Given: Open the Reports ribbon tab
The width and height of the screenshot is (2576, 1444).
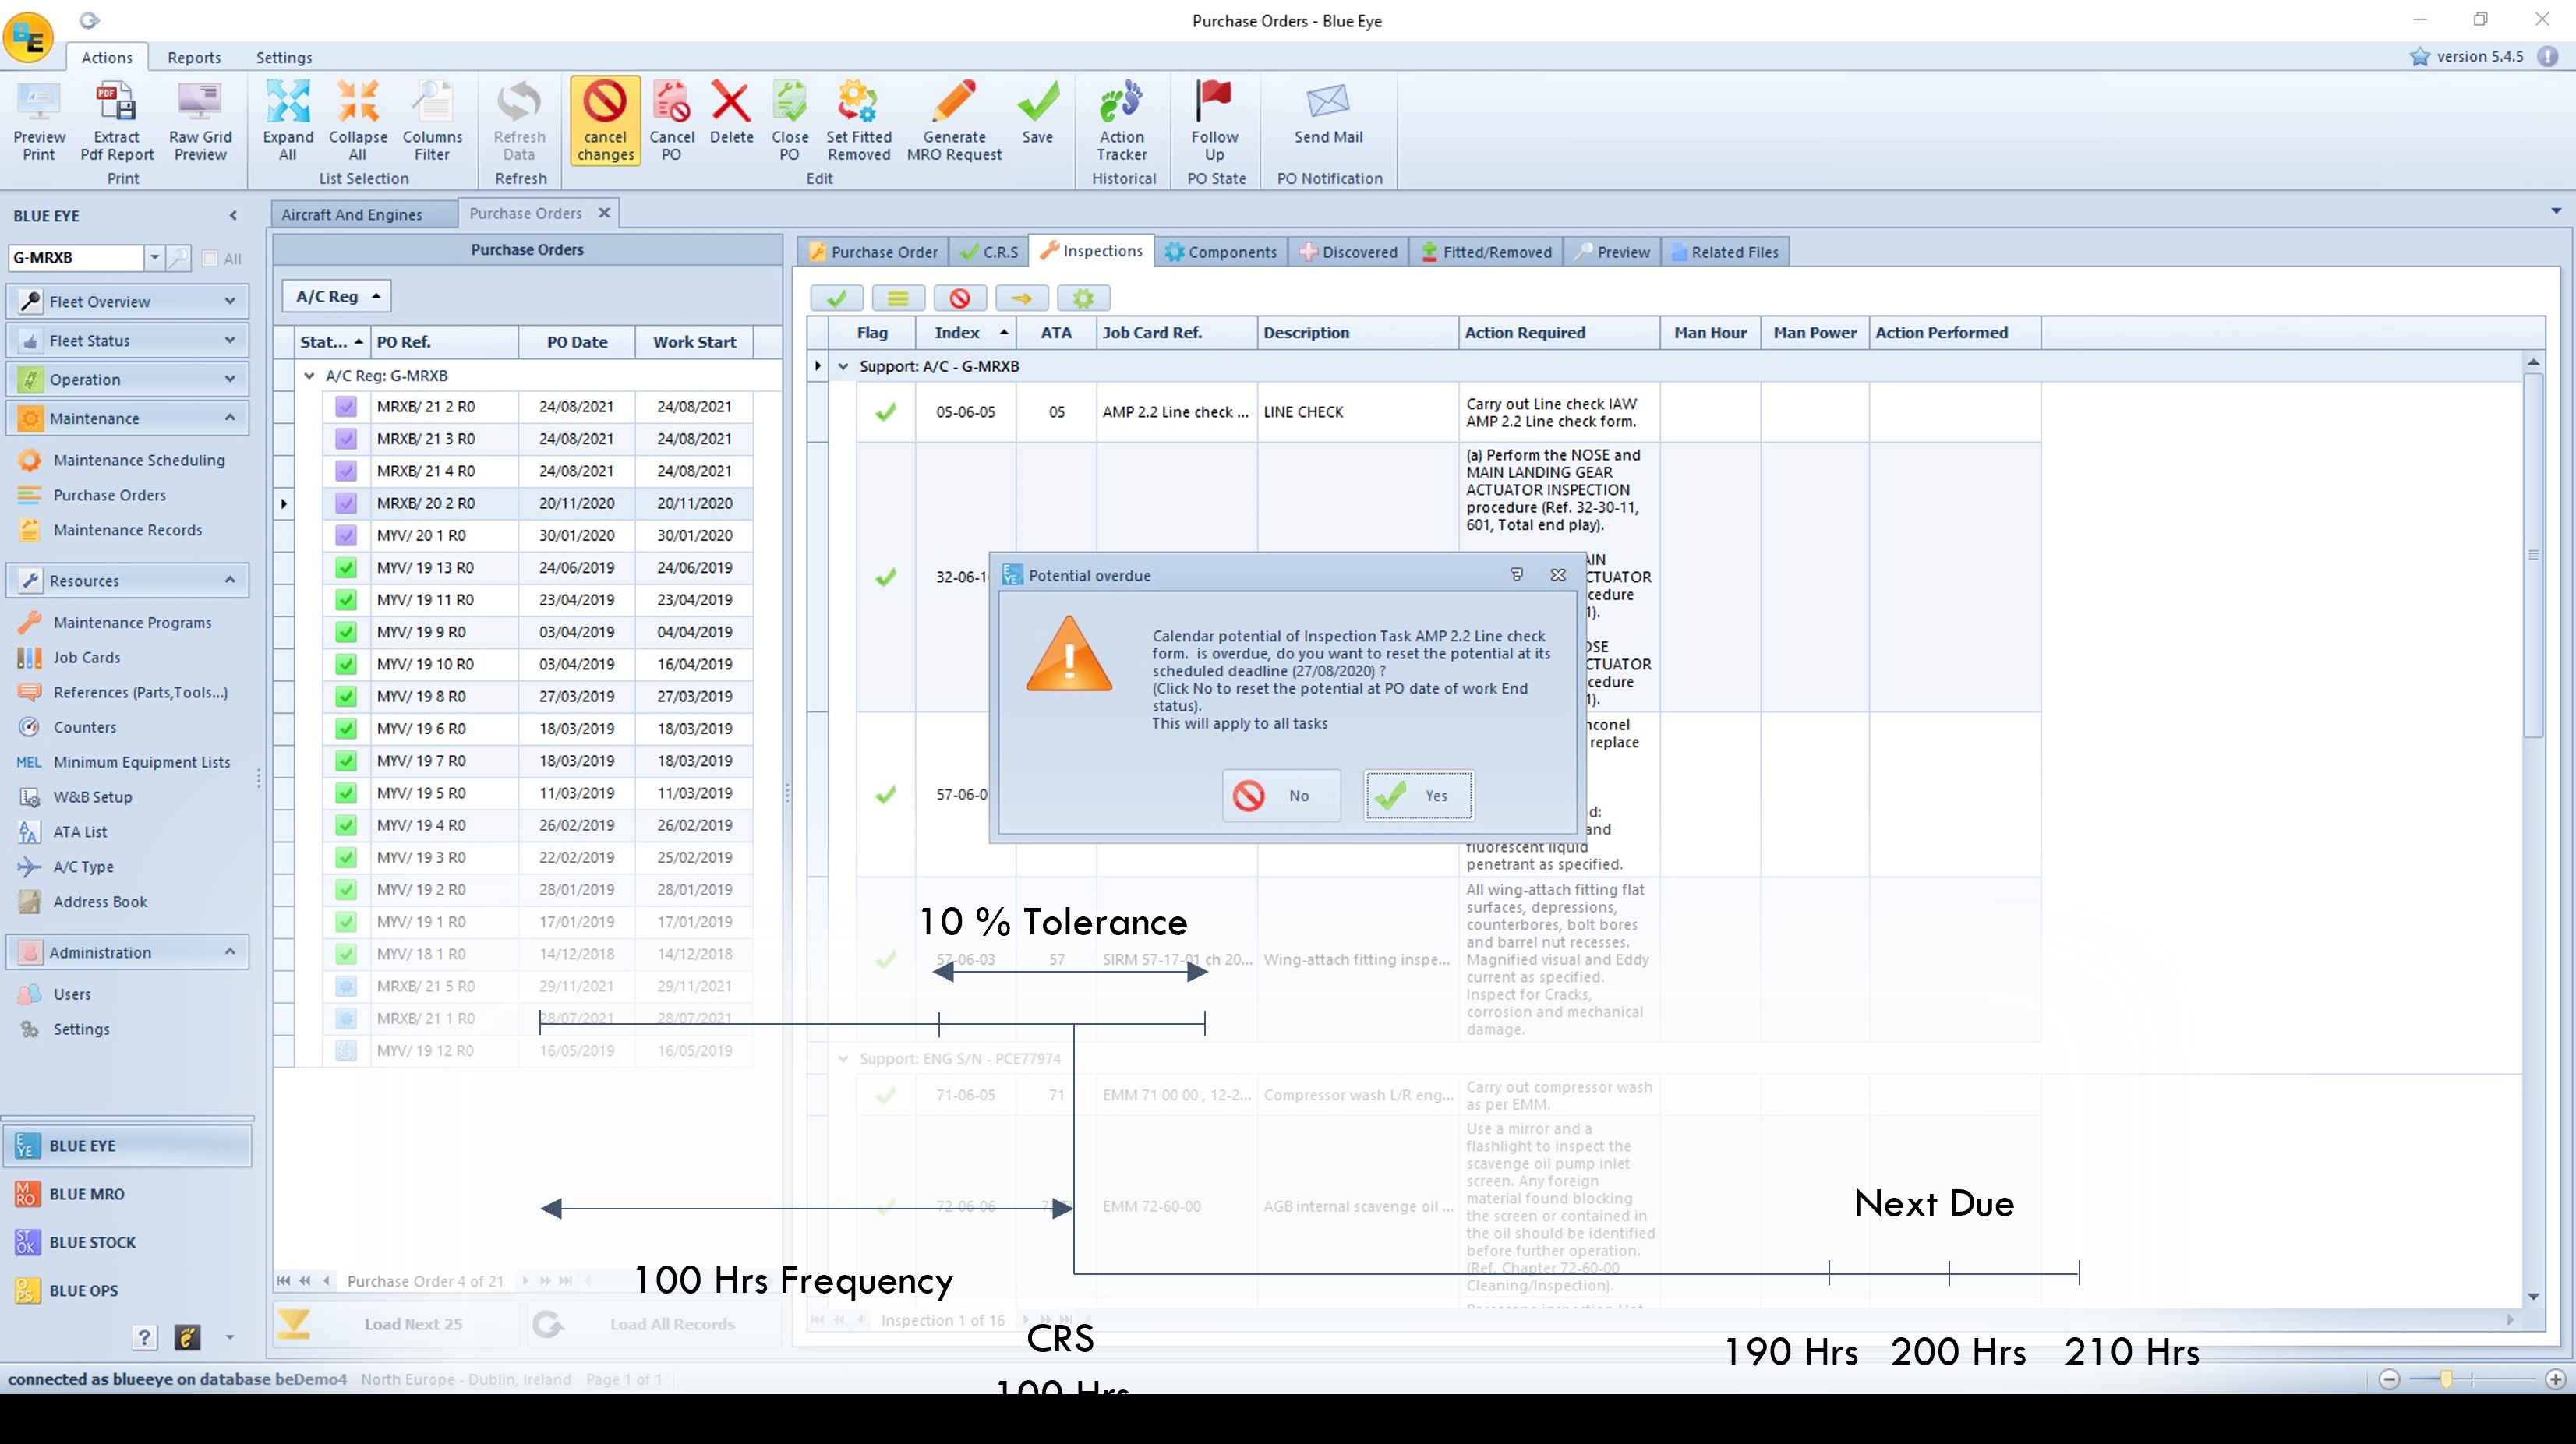Looking at the screenshot, I should (194, 58).
